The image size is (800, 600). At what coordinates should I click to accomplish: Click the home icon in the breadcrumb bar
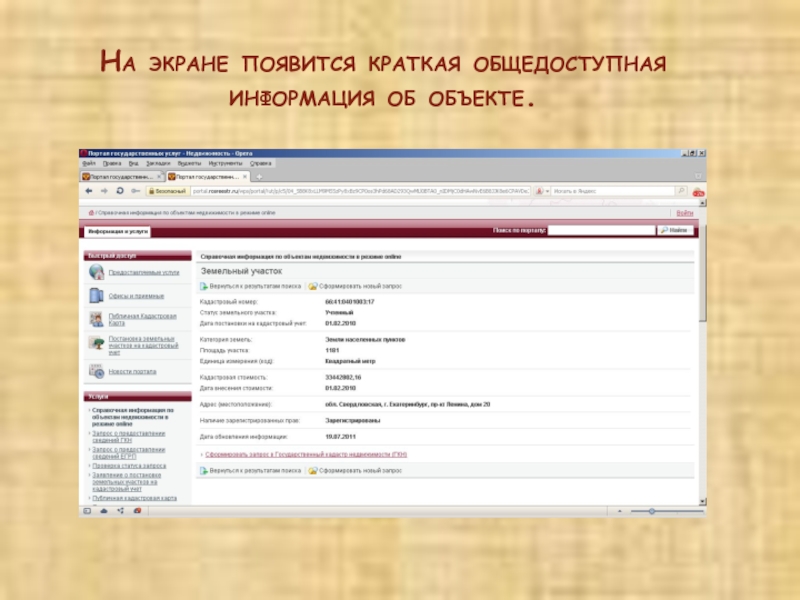(91, 213)
